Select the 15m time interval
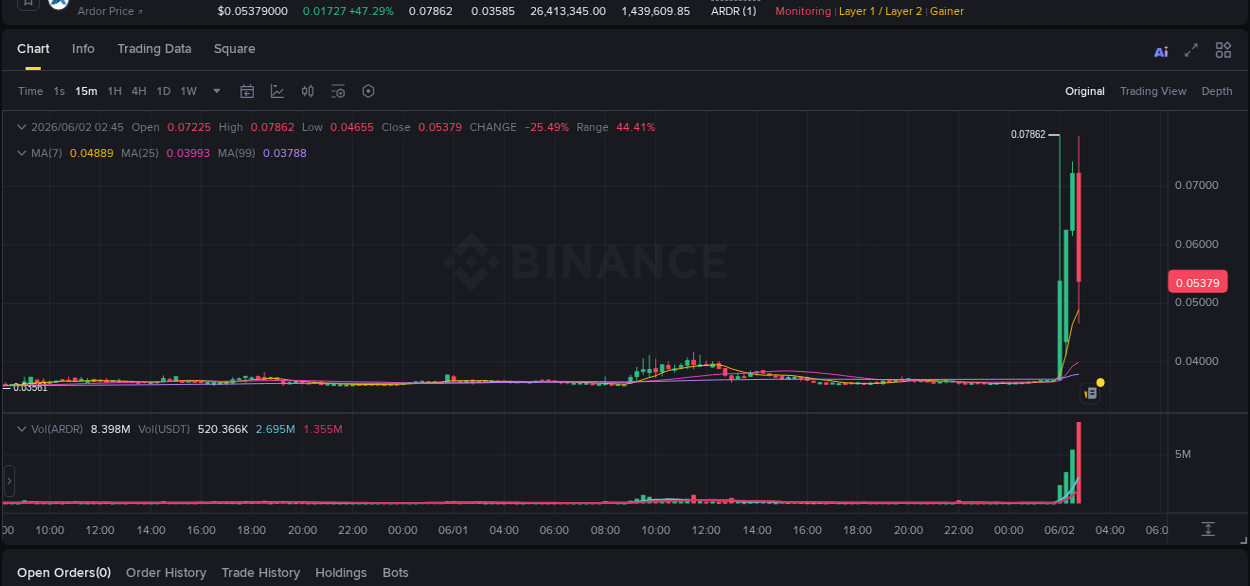Image resolution: width=1250 pixels, height=586 pixels. coord(86,91)
